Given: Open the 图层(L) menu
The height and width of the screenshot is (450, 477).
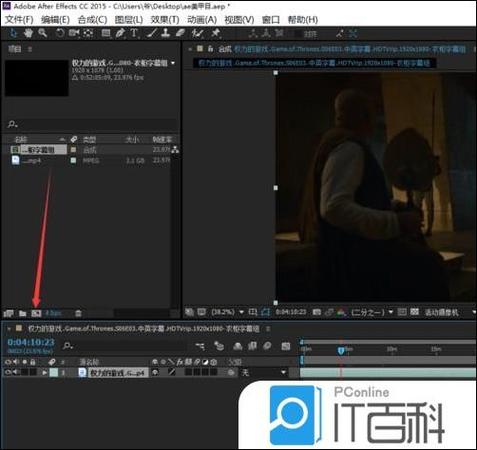Looking at the screenshot, I should pyautogui.click(x=129, y=20).
